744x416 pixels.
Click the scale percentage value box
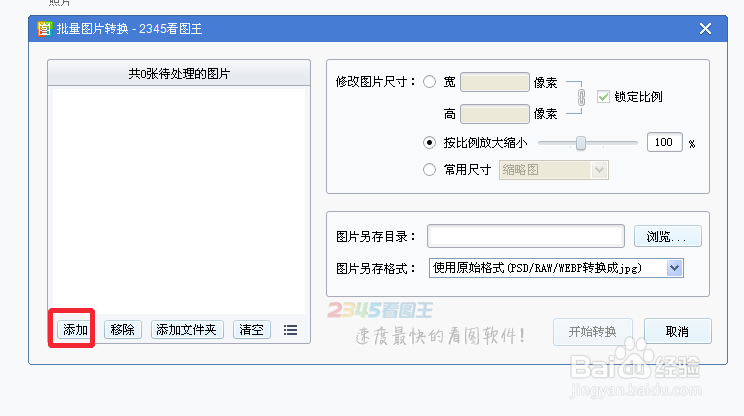coord(664,143)
